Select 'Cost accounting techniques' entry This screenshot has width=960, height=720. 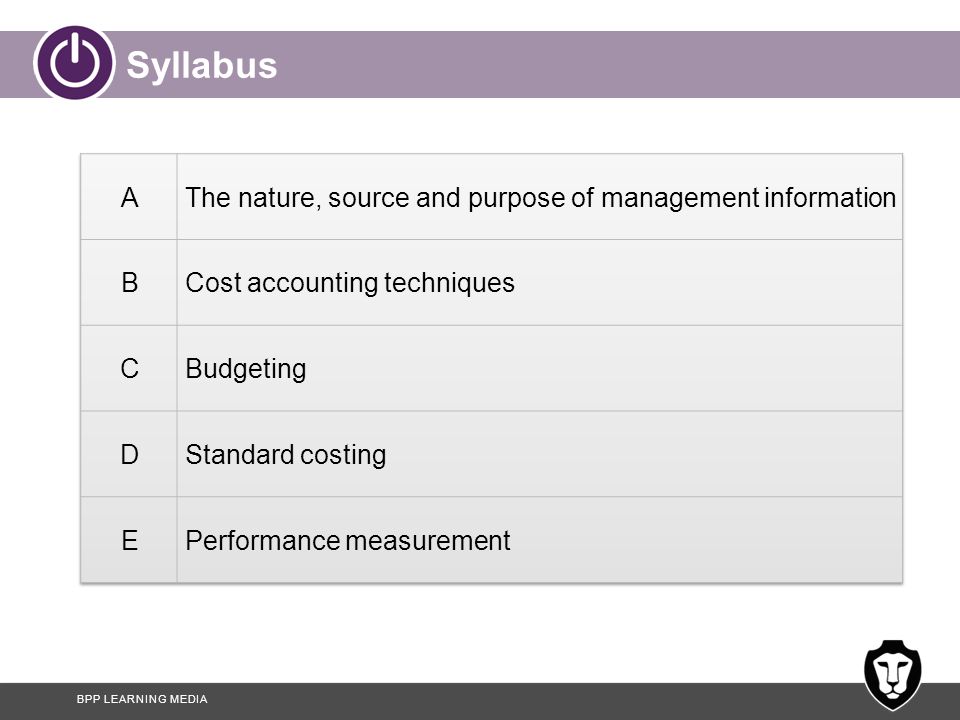[350, 283]
